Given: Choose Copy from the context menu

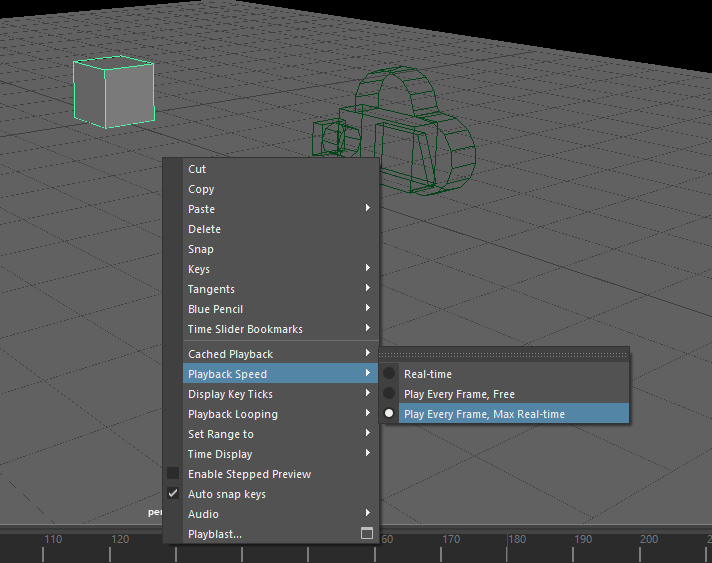Looking at the screenshot, I should pos(201,189).
